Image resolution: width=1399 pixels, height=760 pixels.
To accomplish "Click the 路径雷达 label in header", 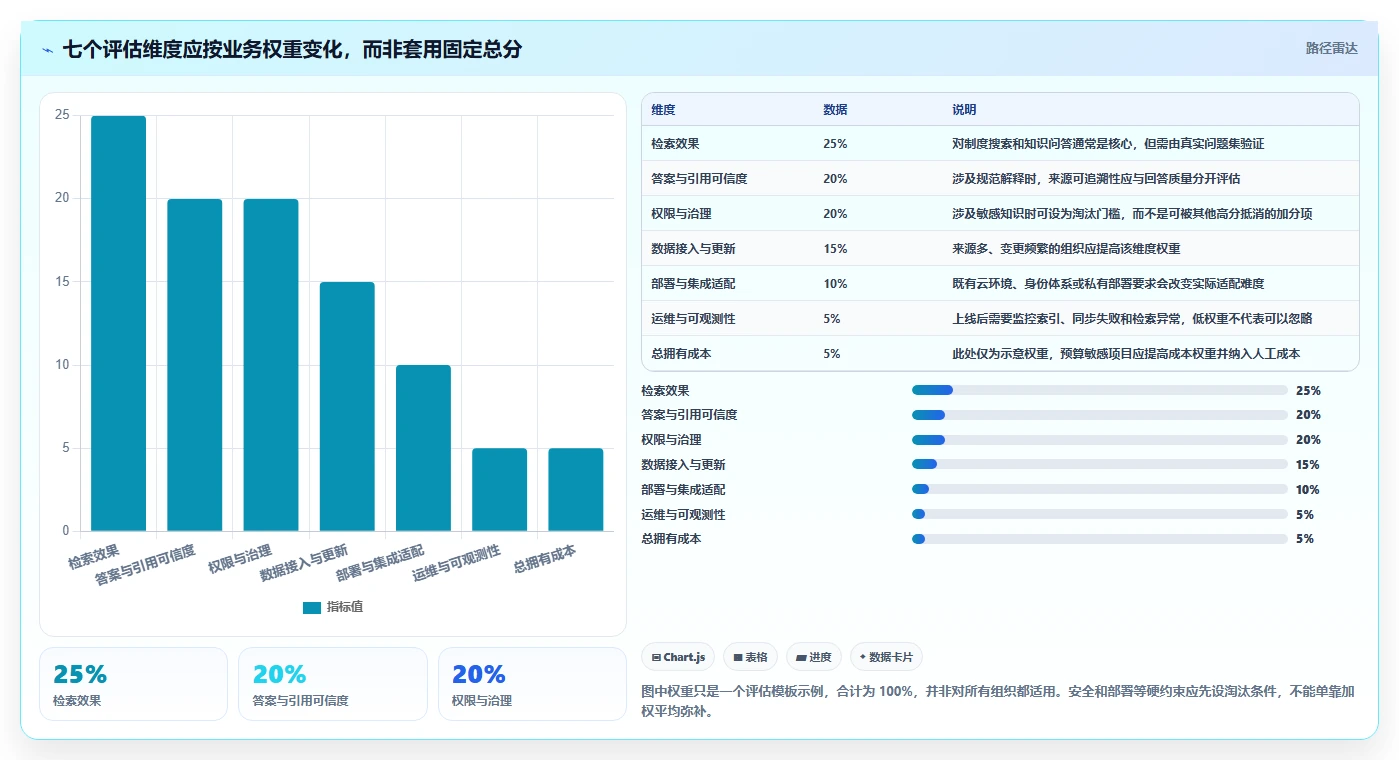I will click(x=1331, y=48).
